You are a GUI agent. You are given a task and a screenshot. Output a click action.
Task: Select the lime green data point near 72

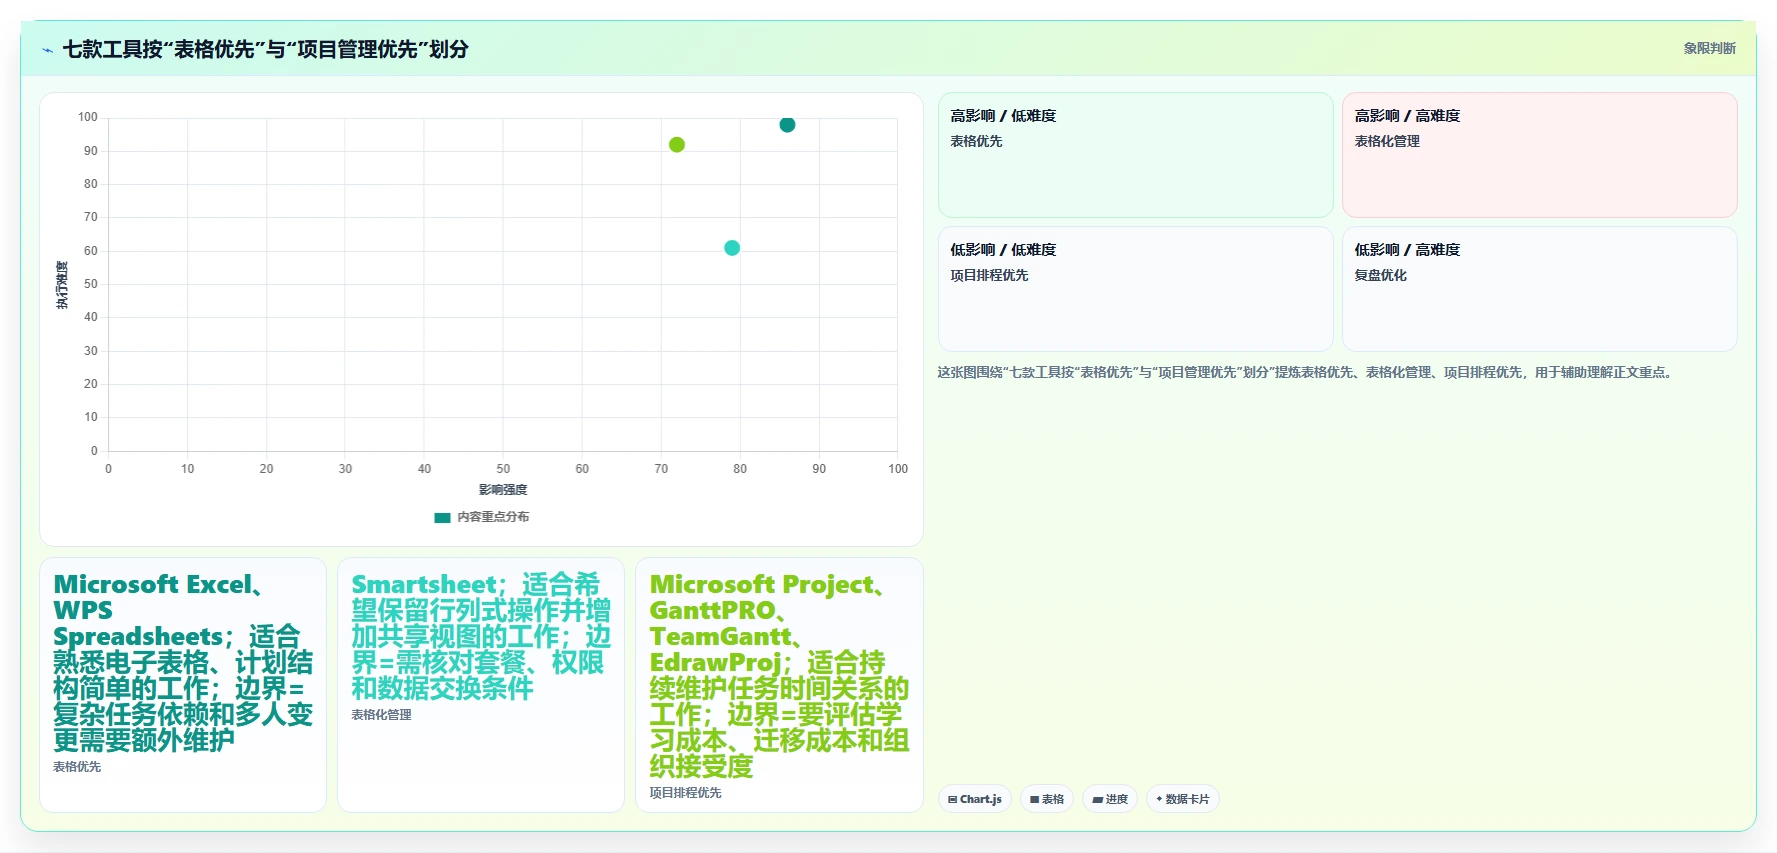[x=677, y=145]
